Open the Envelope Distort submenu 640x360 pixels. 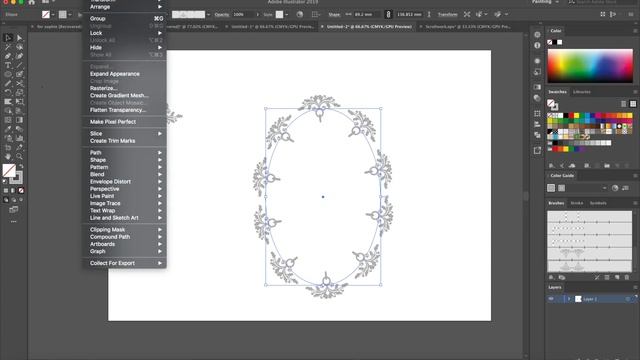coord(124,182)
